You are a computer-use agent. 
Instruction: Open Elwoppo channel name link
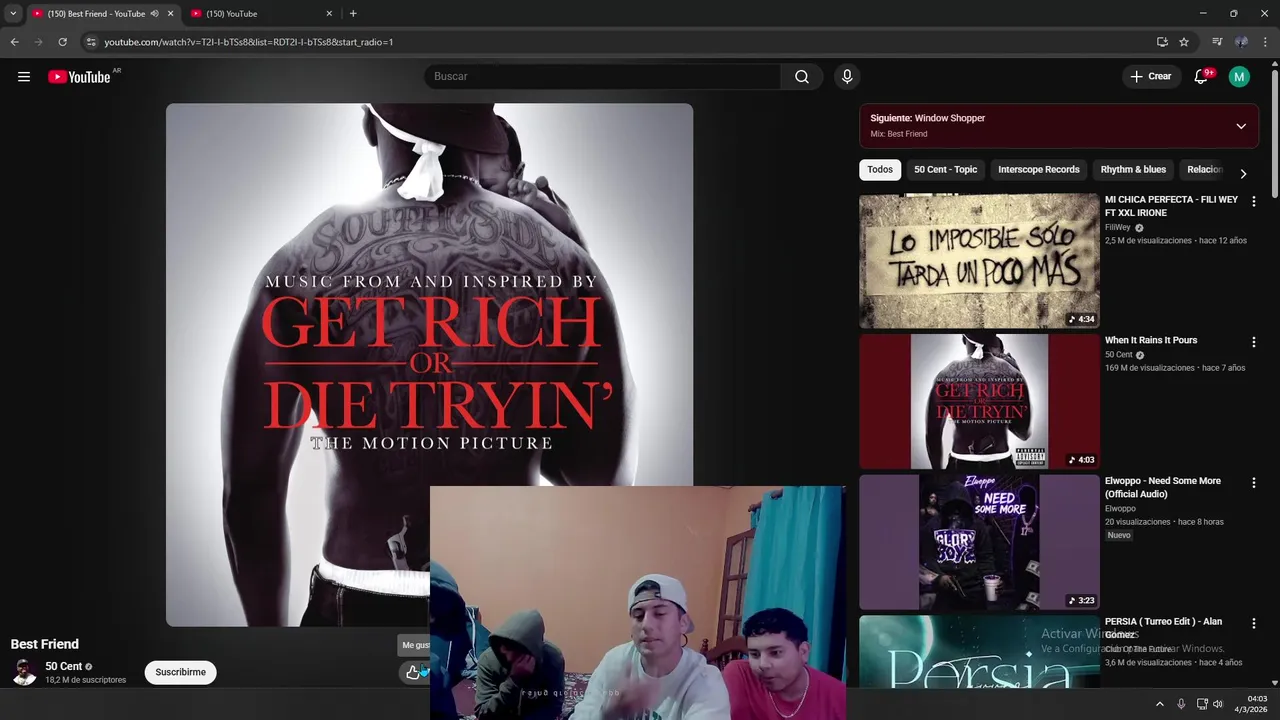click(1120, 509)
